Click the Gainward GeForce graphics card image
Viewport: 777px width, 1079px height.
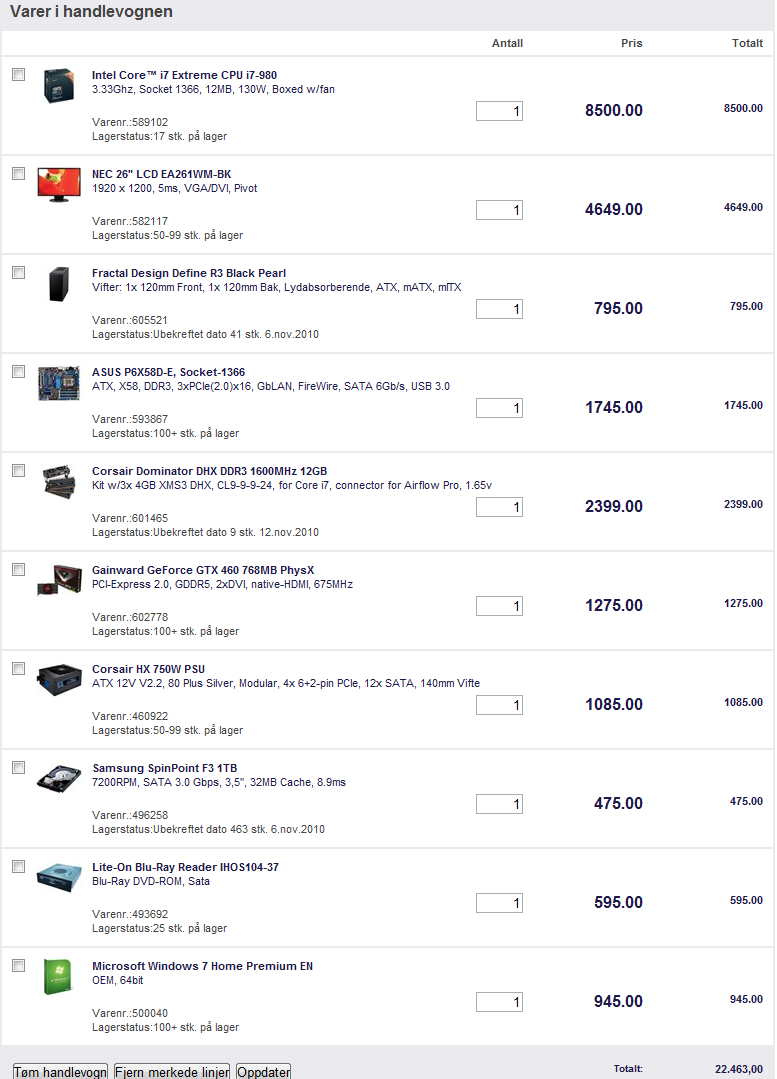59,580
